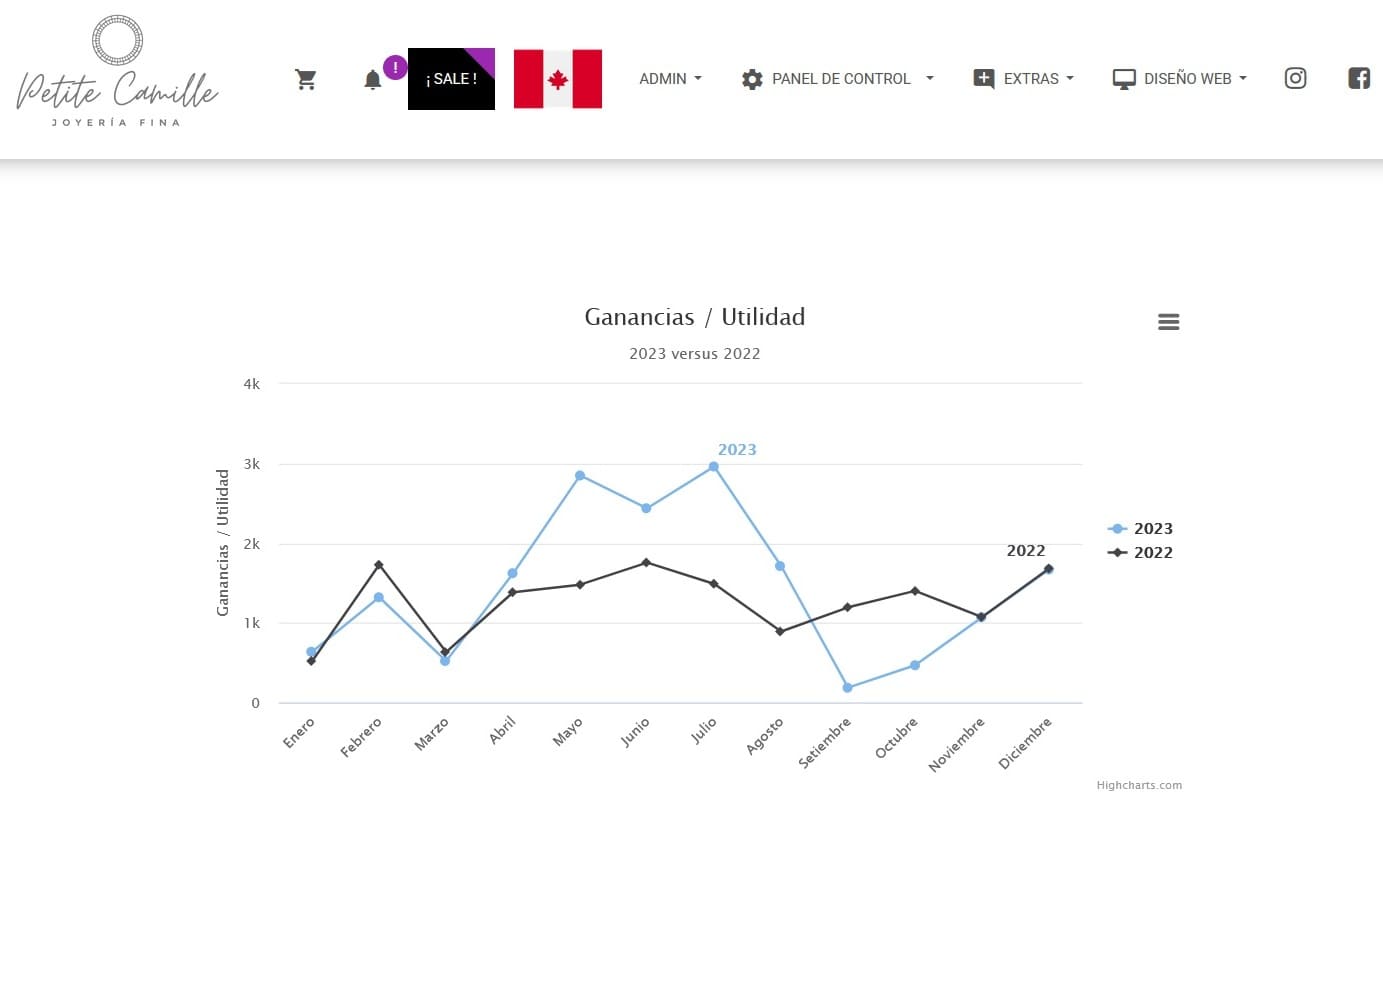The image size is (1383, 986).
Task: Click the Canada flag icon
Action: click(x=557, y=79)
